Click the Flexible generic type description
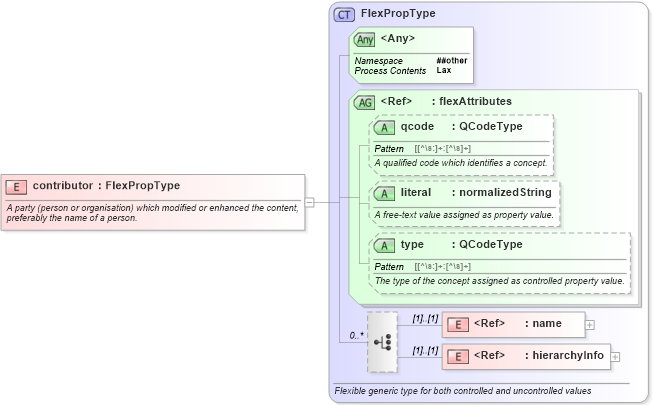The height and width of the screenshot is (405, 653). point(463,391)
